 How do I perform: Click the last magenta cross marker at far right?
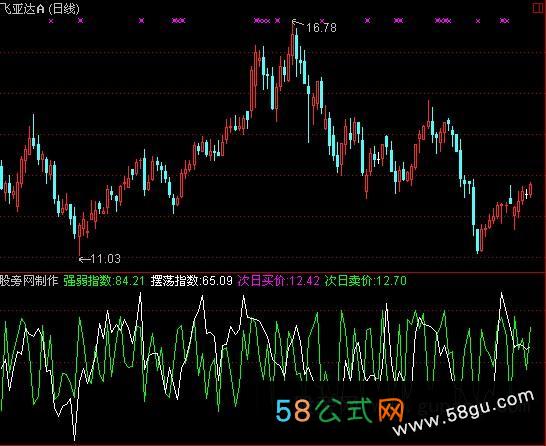coord(504,21)
